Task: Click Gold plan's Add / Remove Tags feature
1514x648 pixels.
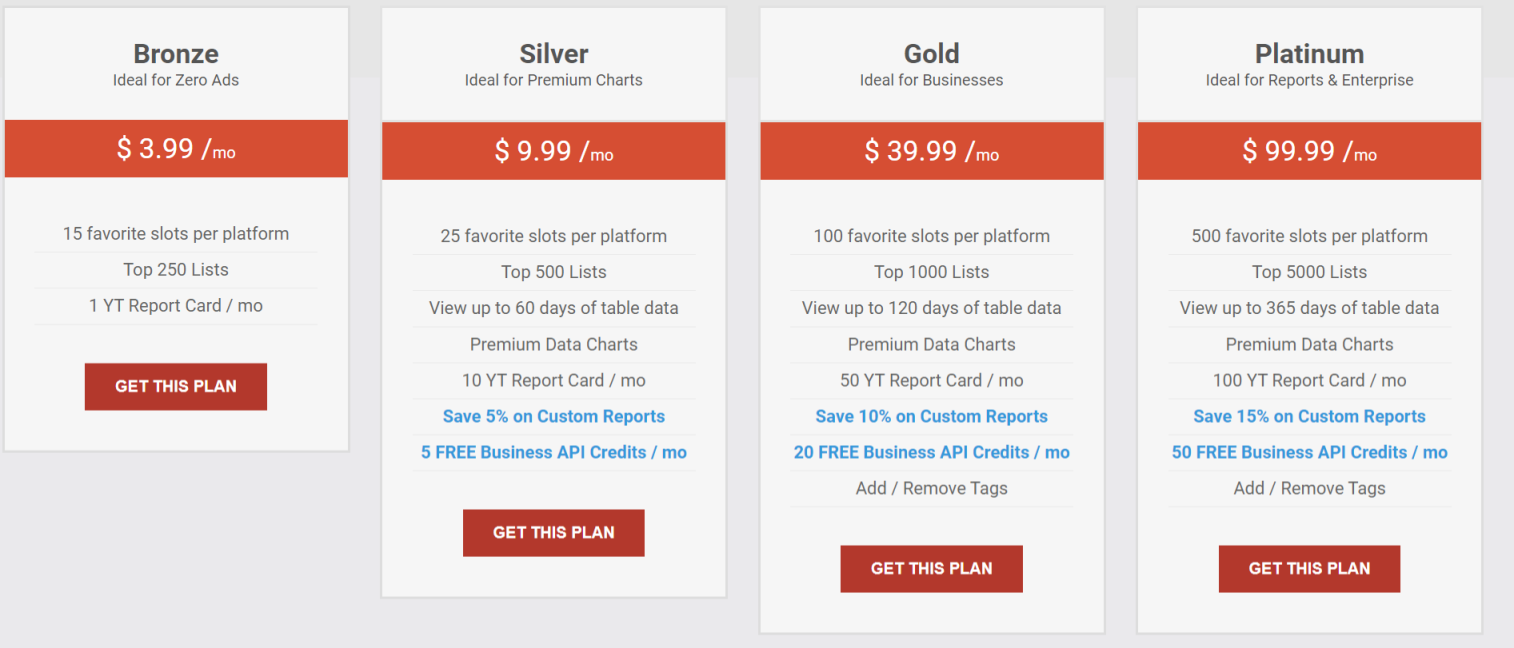Action: (x=931, y=488)
